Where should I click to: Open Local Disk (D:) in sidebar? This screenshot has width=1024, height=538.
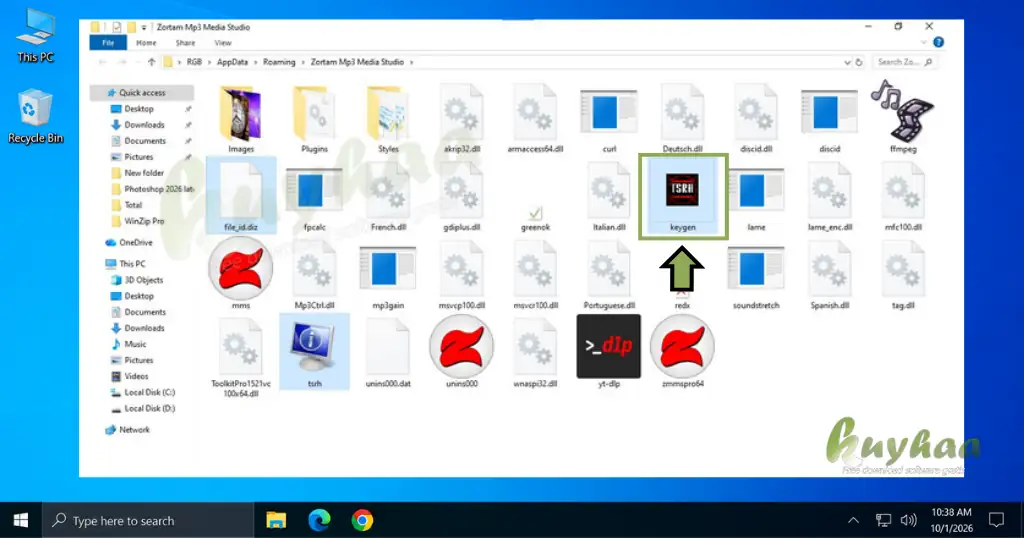pyautogui.click(x=150, y=409)
